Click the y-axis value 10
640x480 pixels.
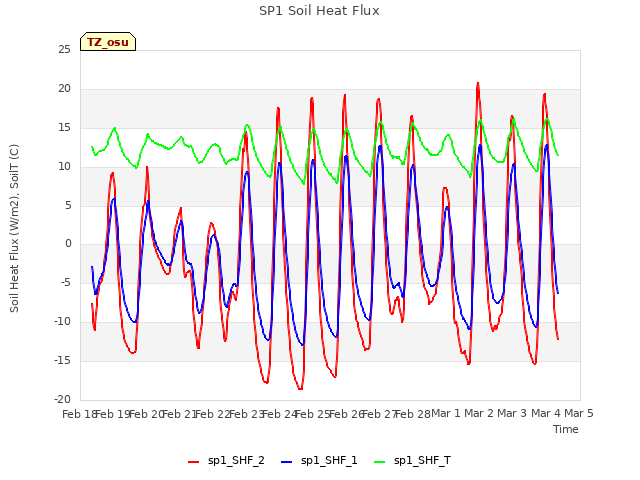(64, 167)
